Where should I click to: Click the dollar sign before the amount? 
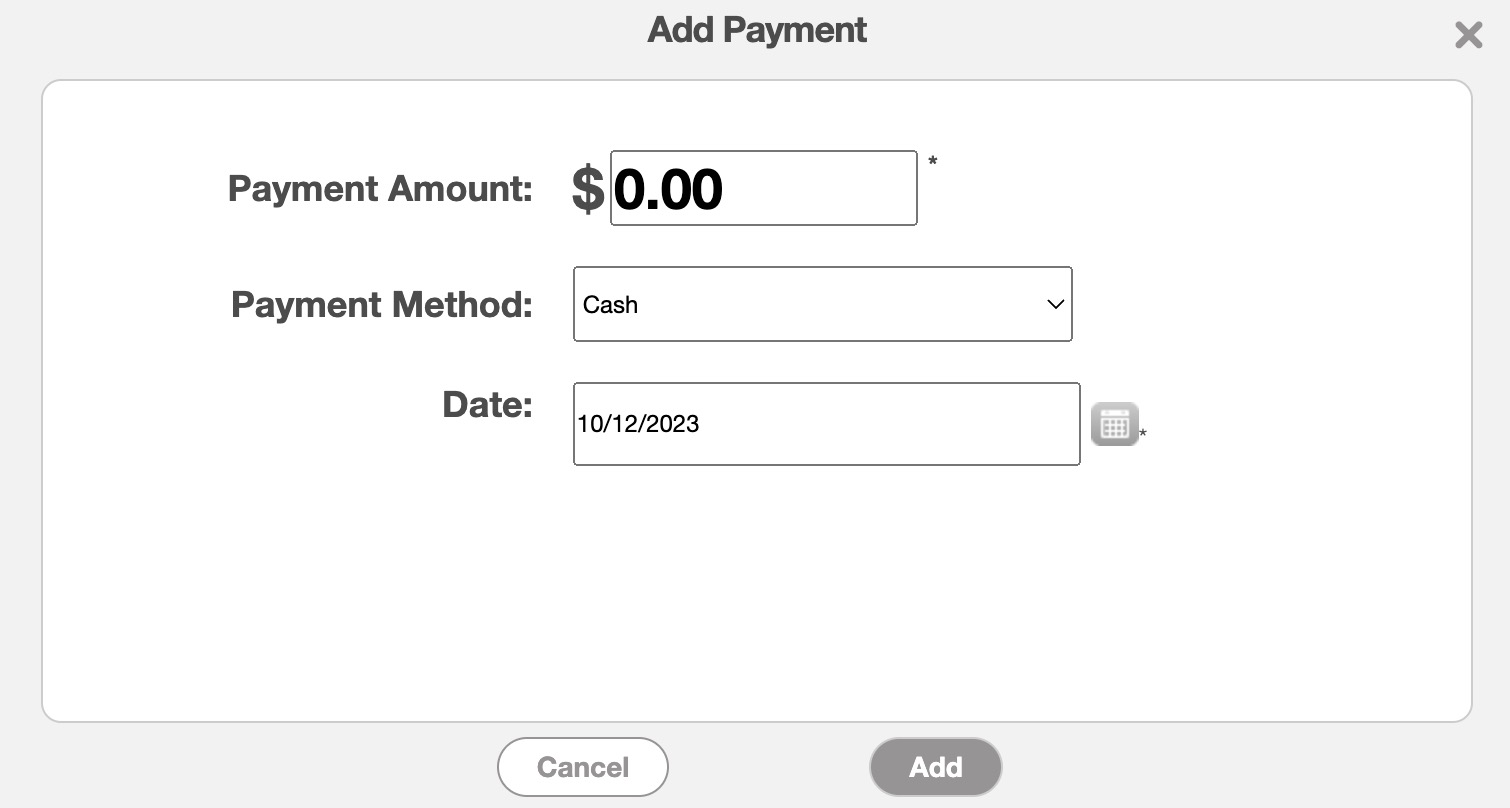click(x=588, y=189)
